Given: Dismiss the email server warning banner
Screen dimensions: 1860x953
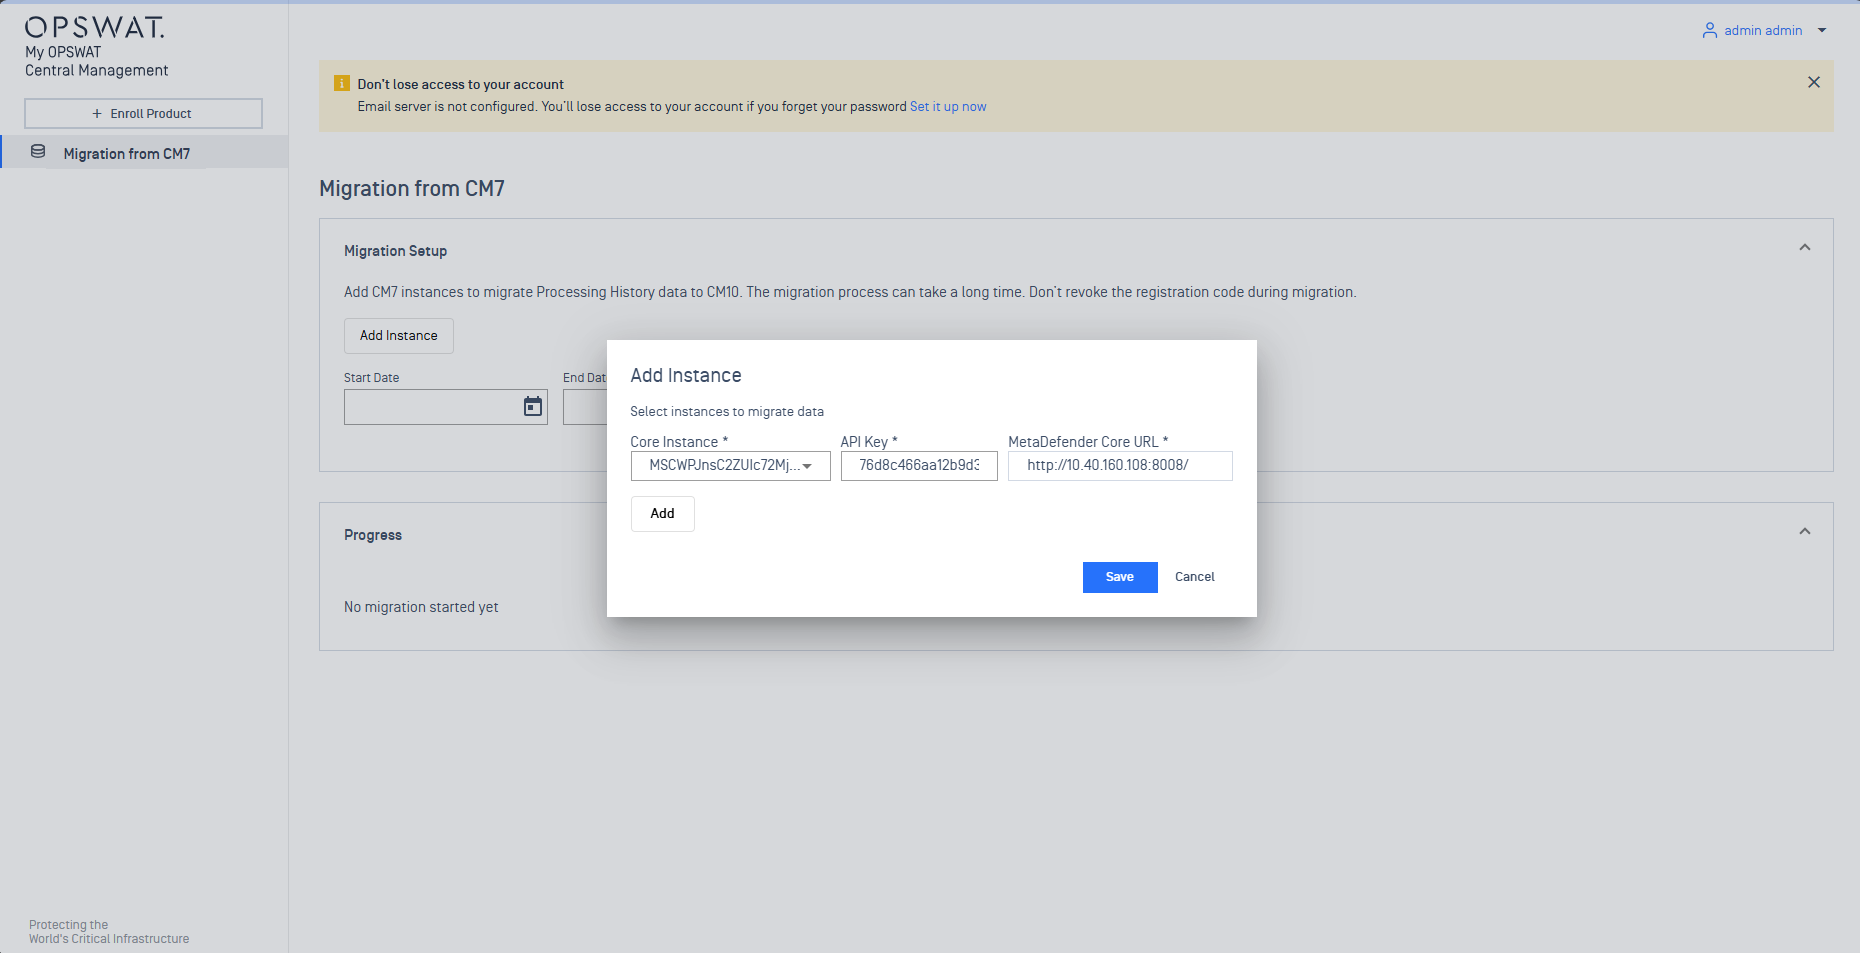Looking at the screenshot, I should pyautogui.click(x=1813, y=82).
